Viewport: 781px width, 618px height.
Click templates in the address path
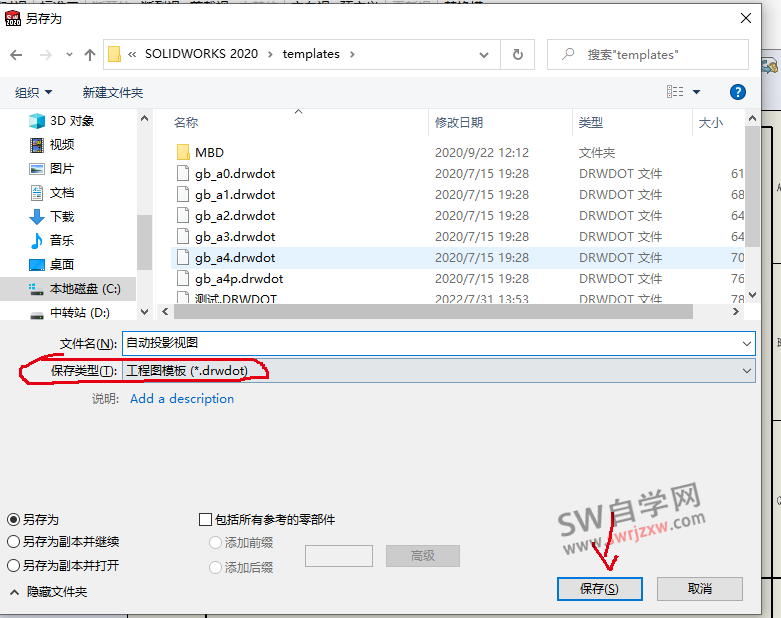[311, 54]
